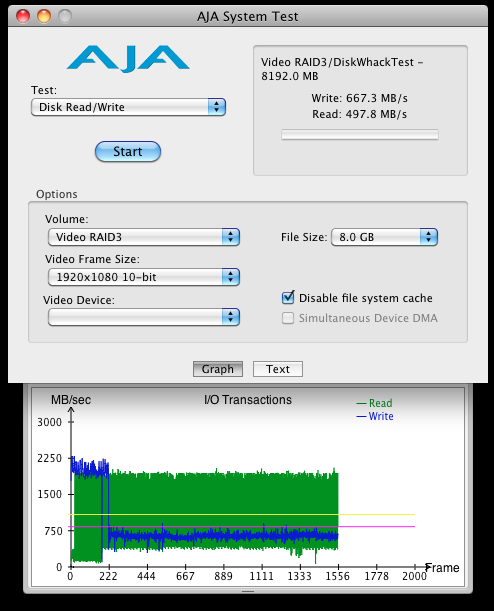The width and height of the screenshot is (494, 611).
Task: Click the Simultaneous Device DMA checkbox
Action: pyautogui.click(x=288, y=318)
